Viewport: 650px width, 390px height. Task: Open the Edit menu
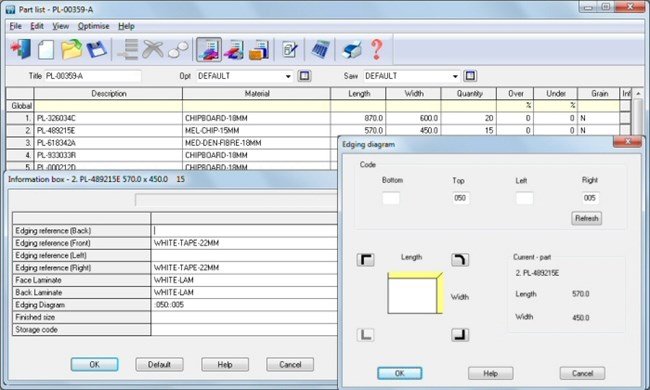tap(37, 26)
